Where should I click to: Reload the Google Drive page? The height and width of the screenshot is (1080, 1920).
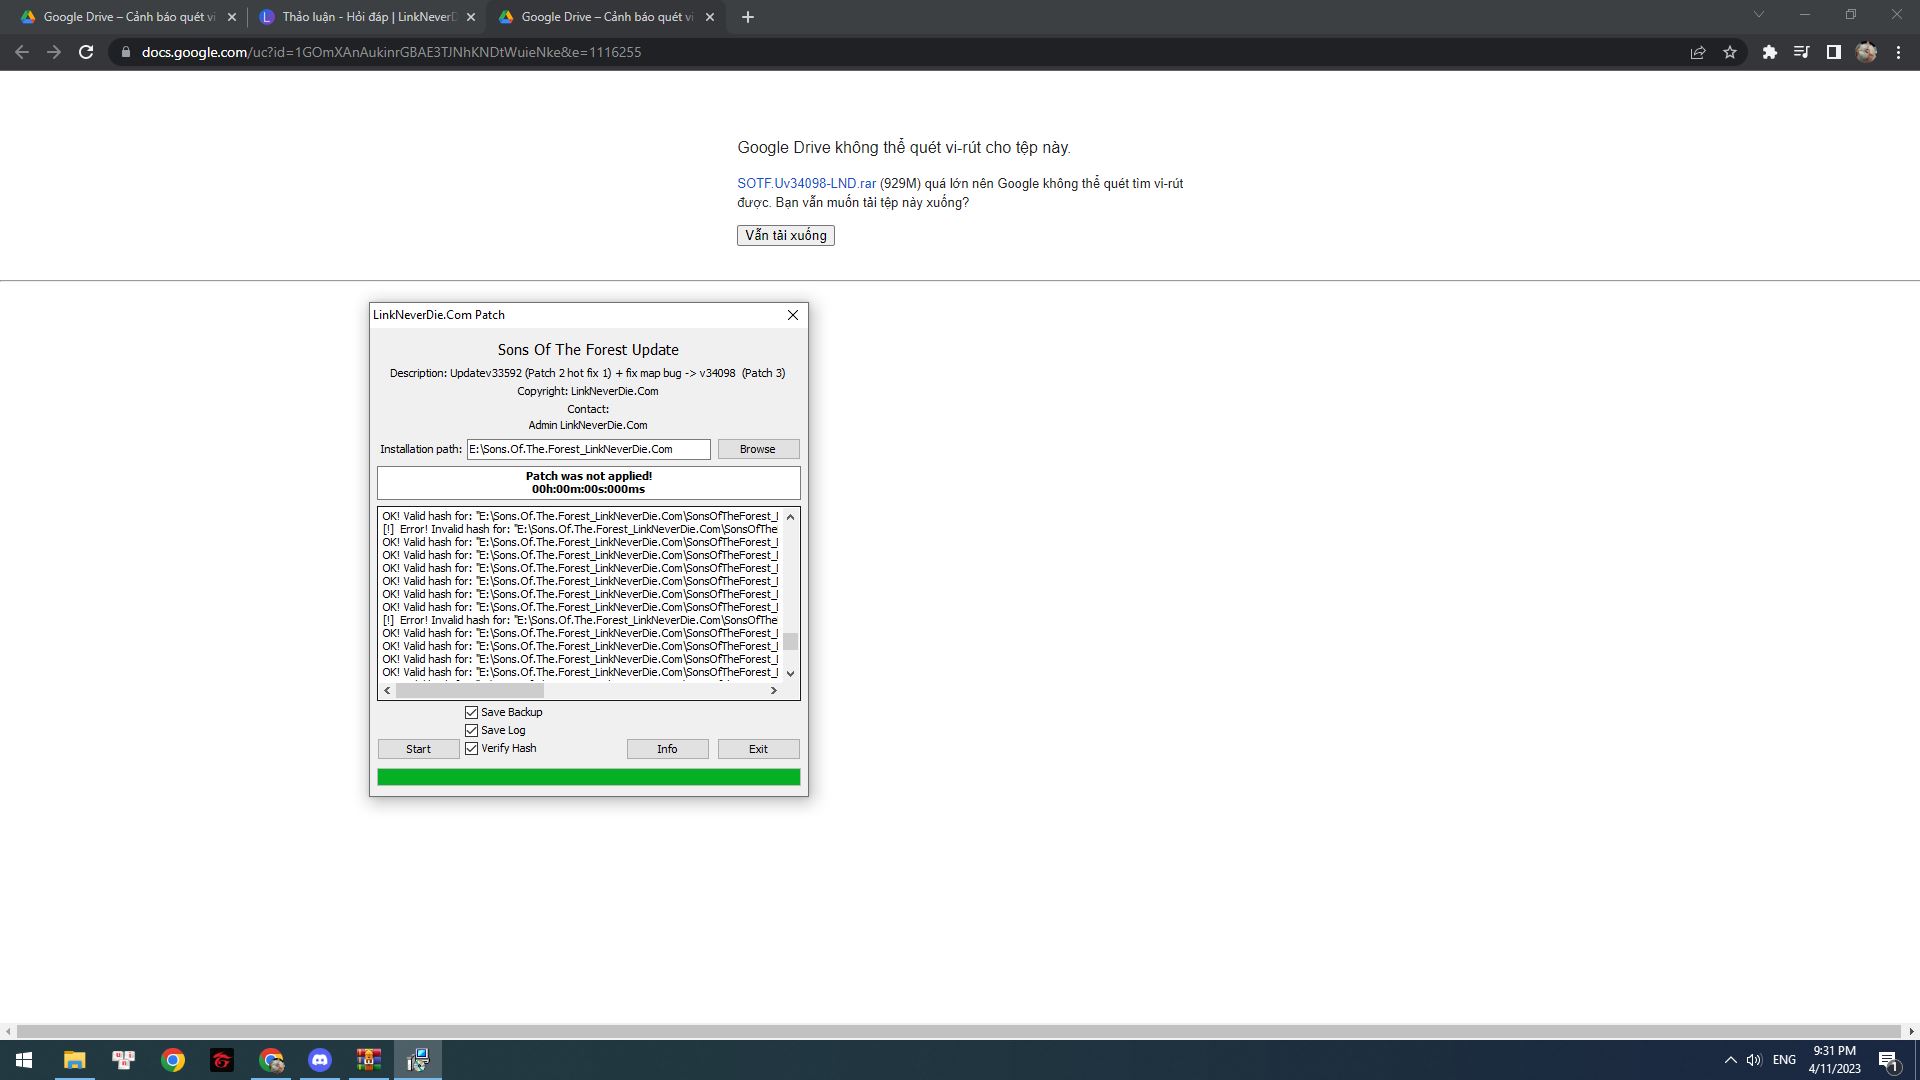86,52
